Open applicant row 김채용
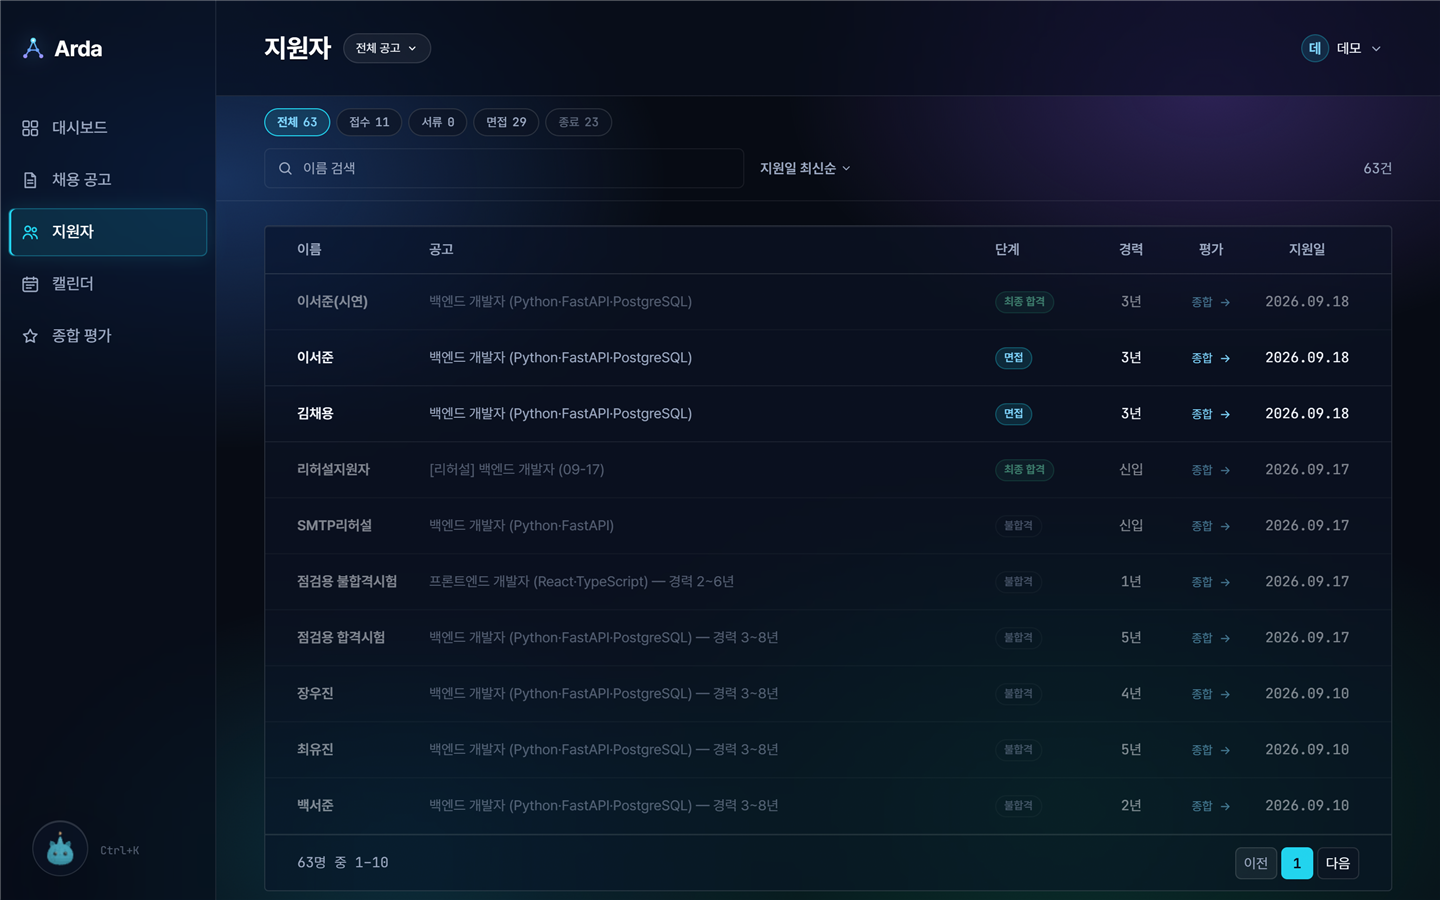 828,414
